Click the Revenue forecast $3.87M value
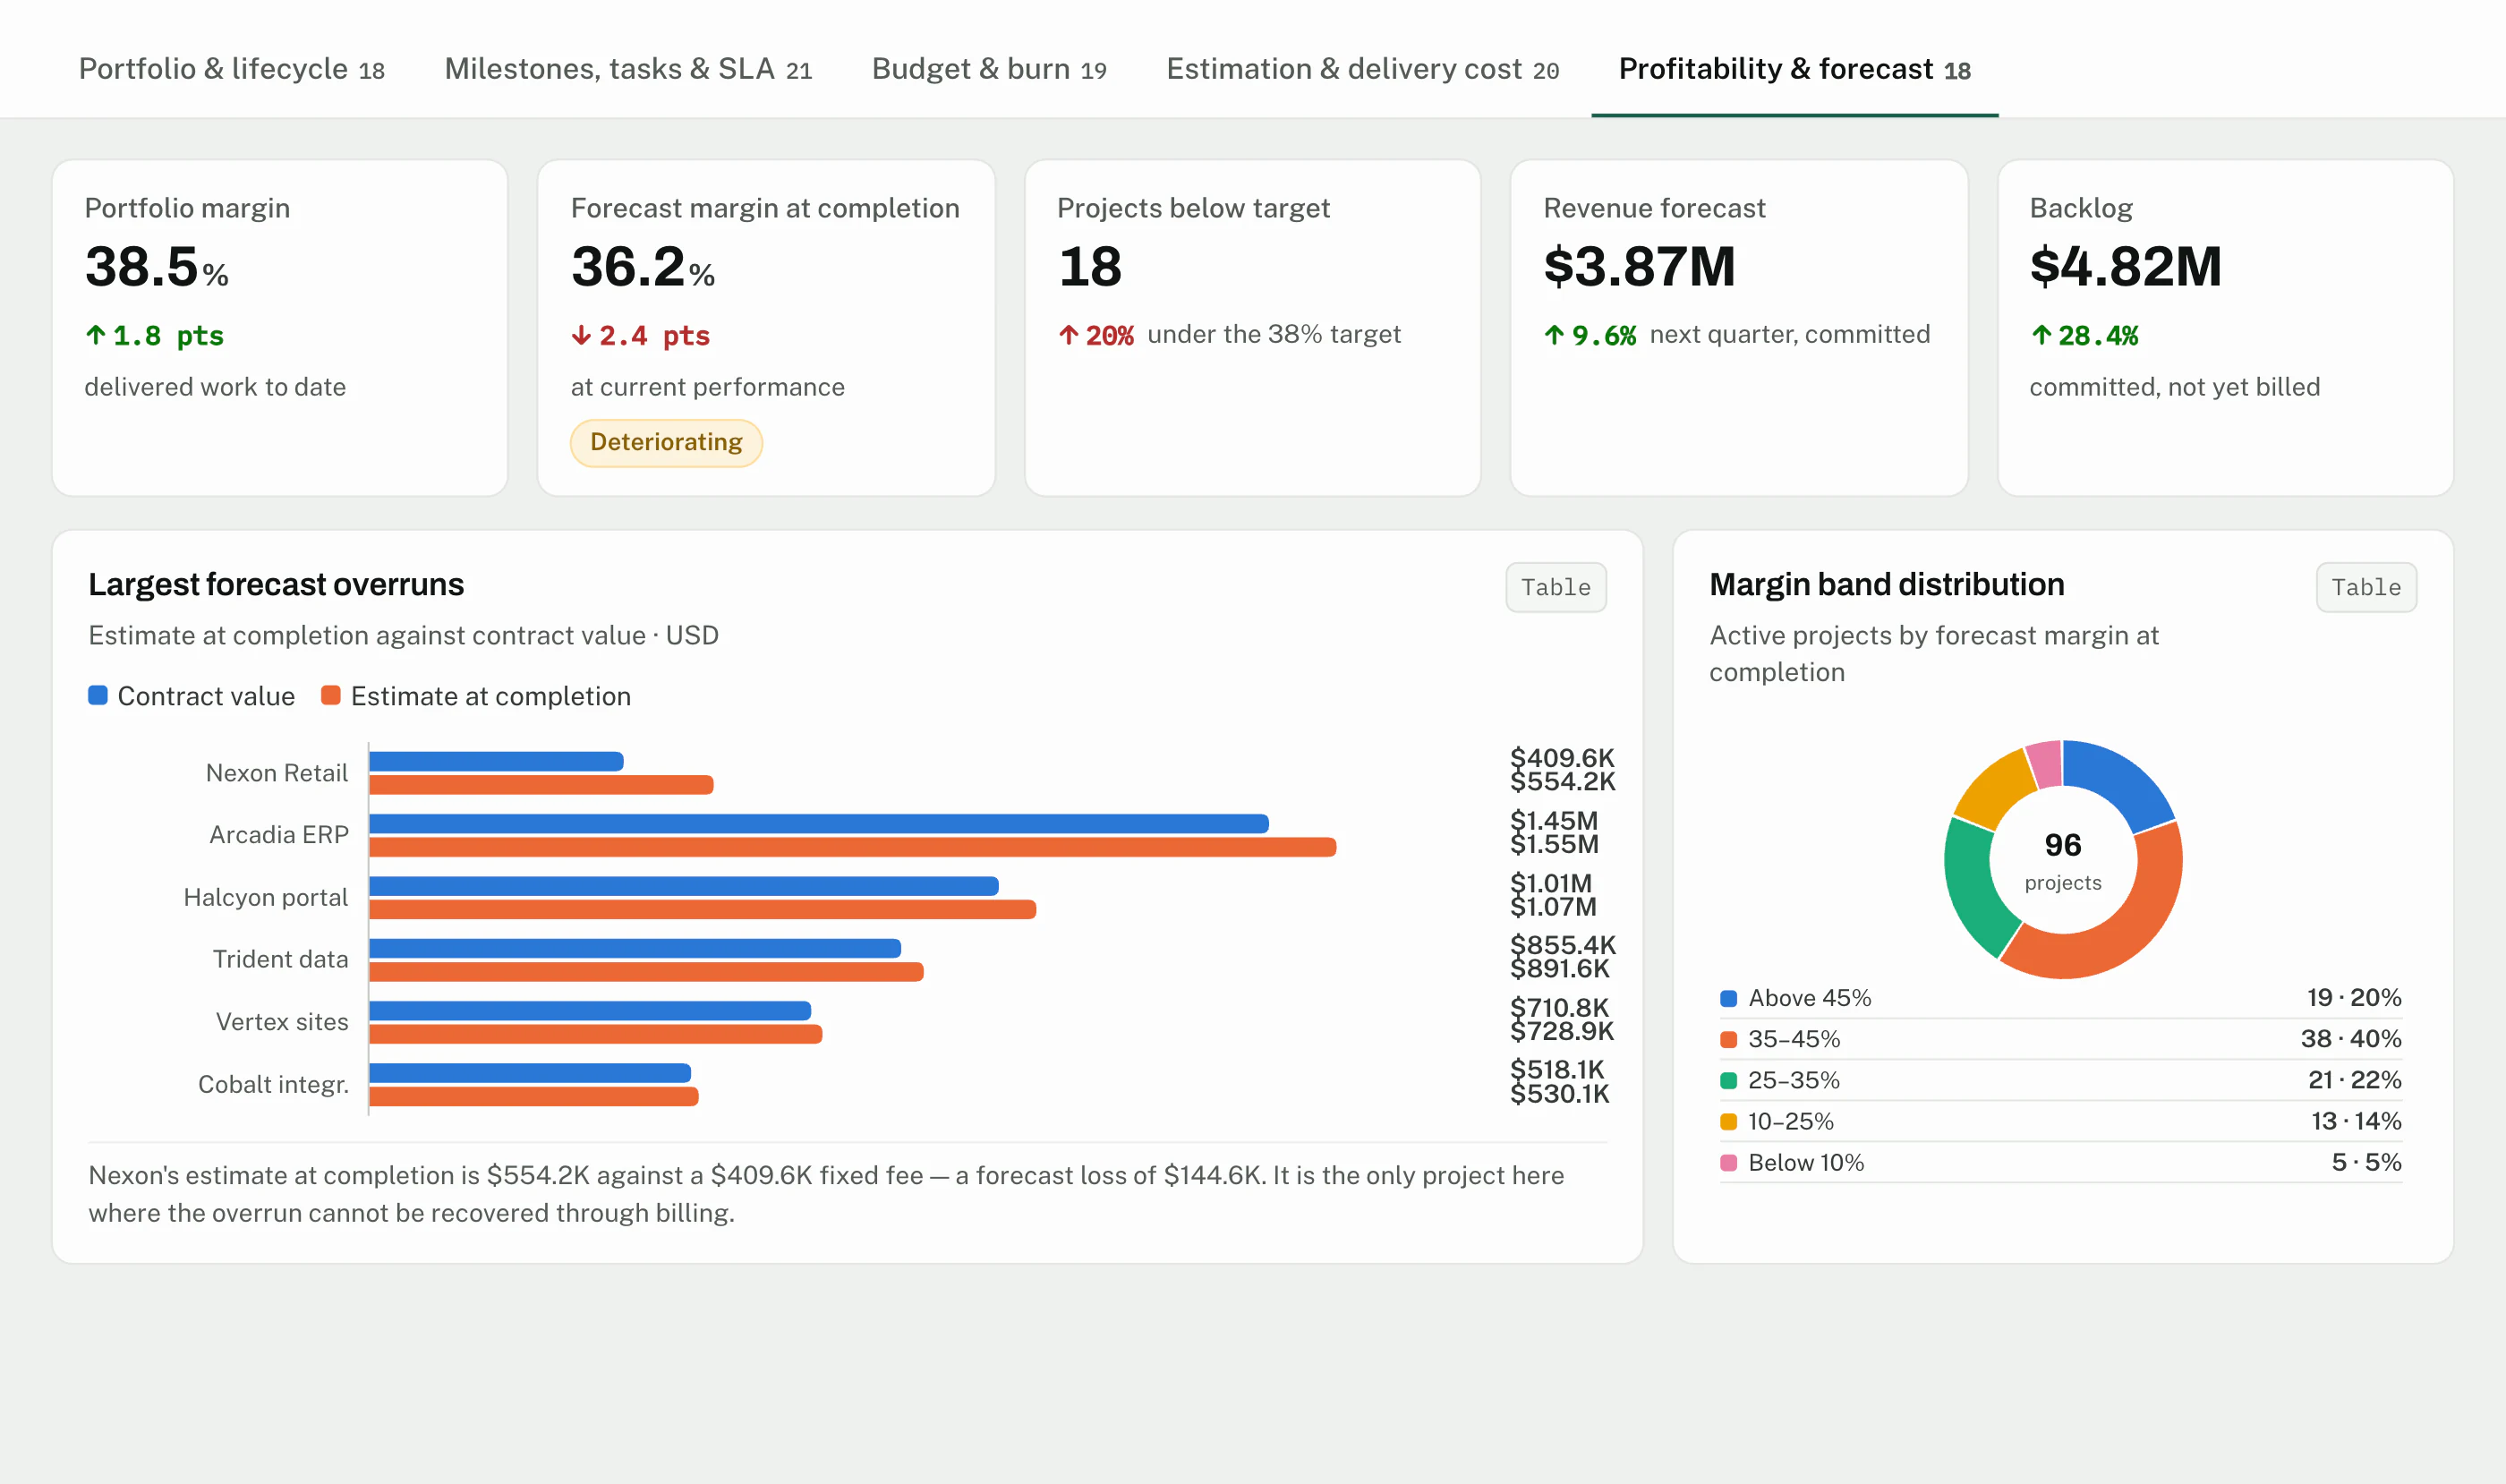The height and width of the screenshot is (1484, 2506). point(1639,267)
